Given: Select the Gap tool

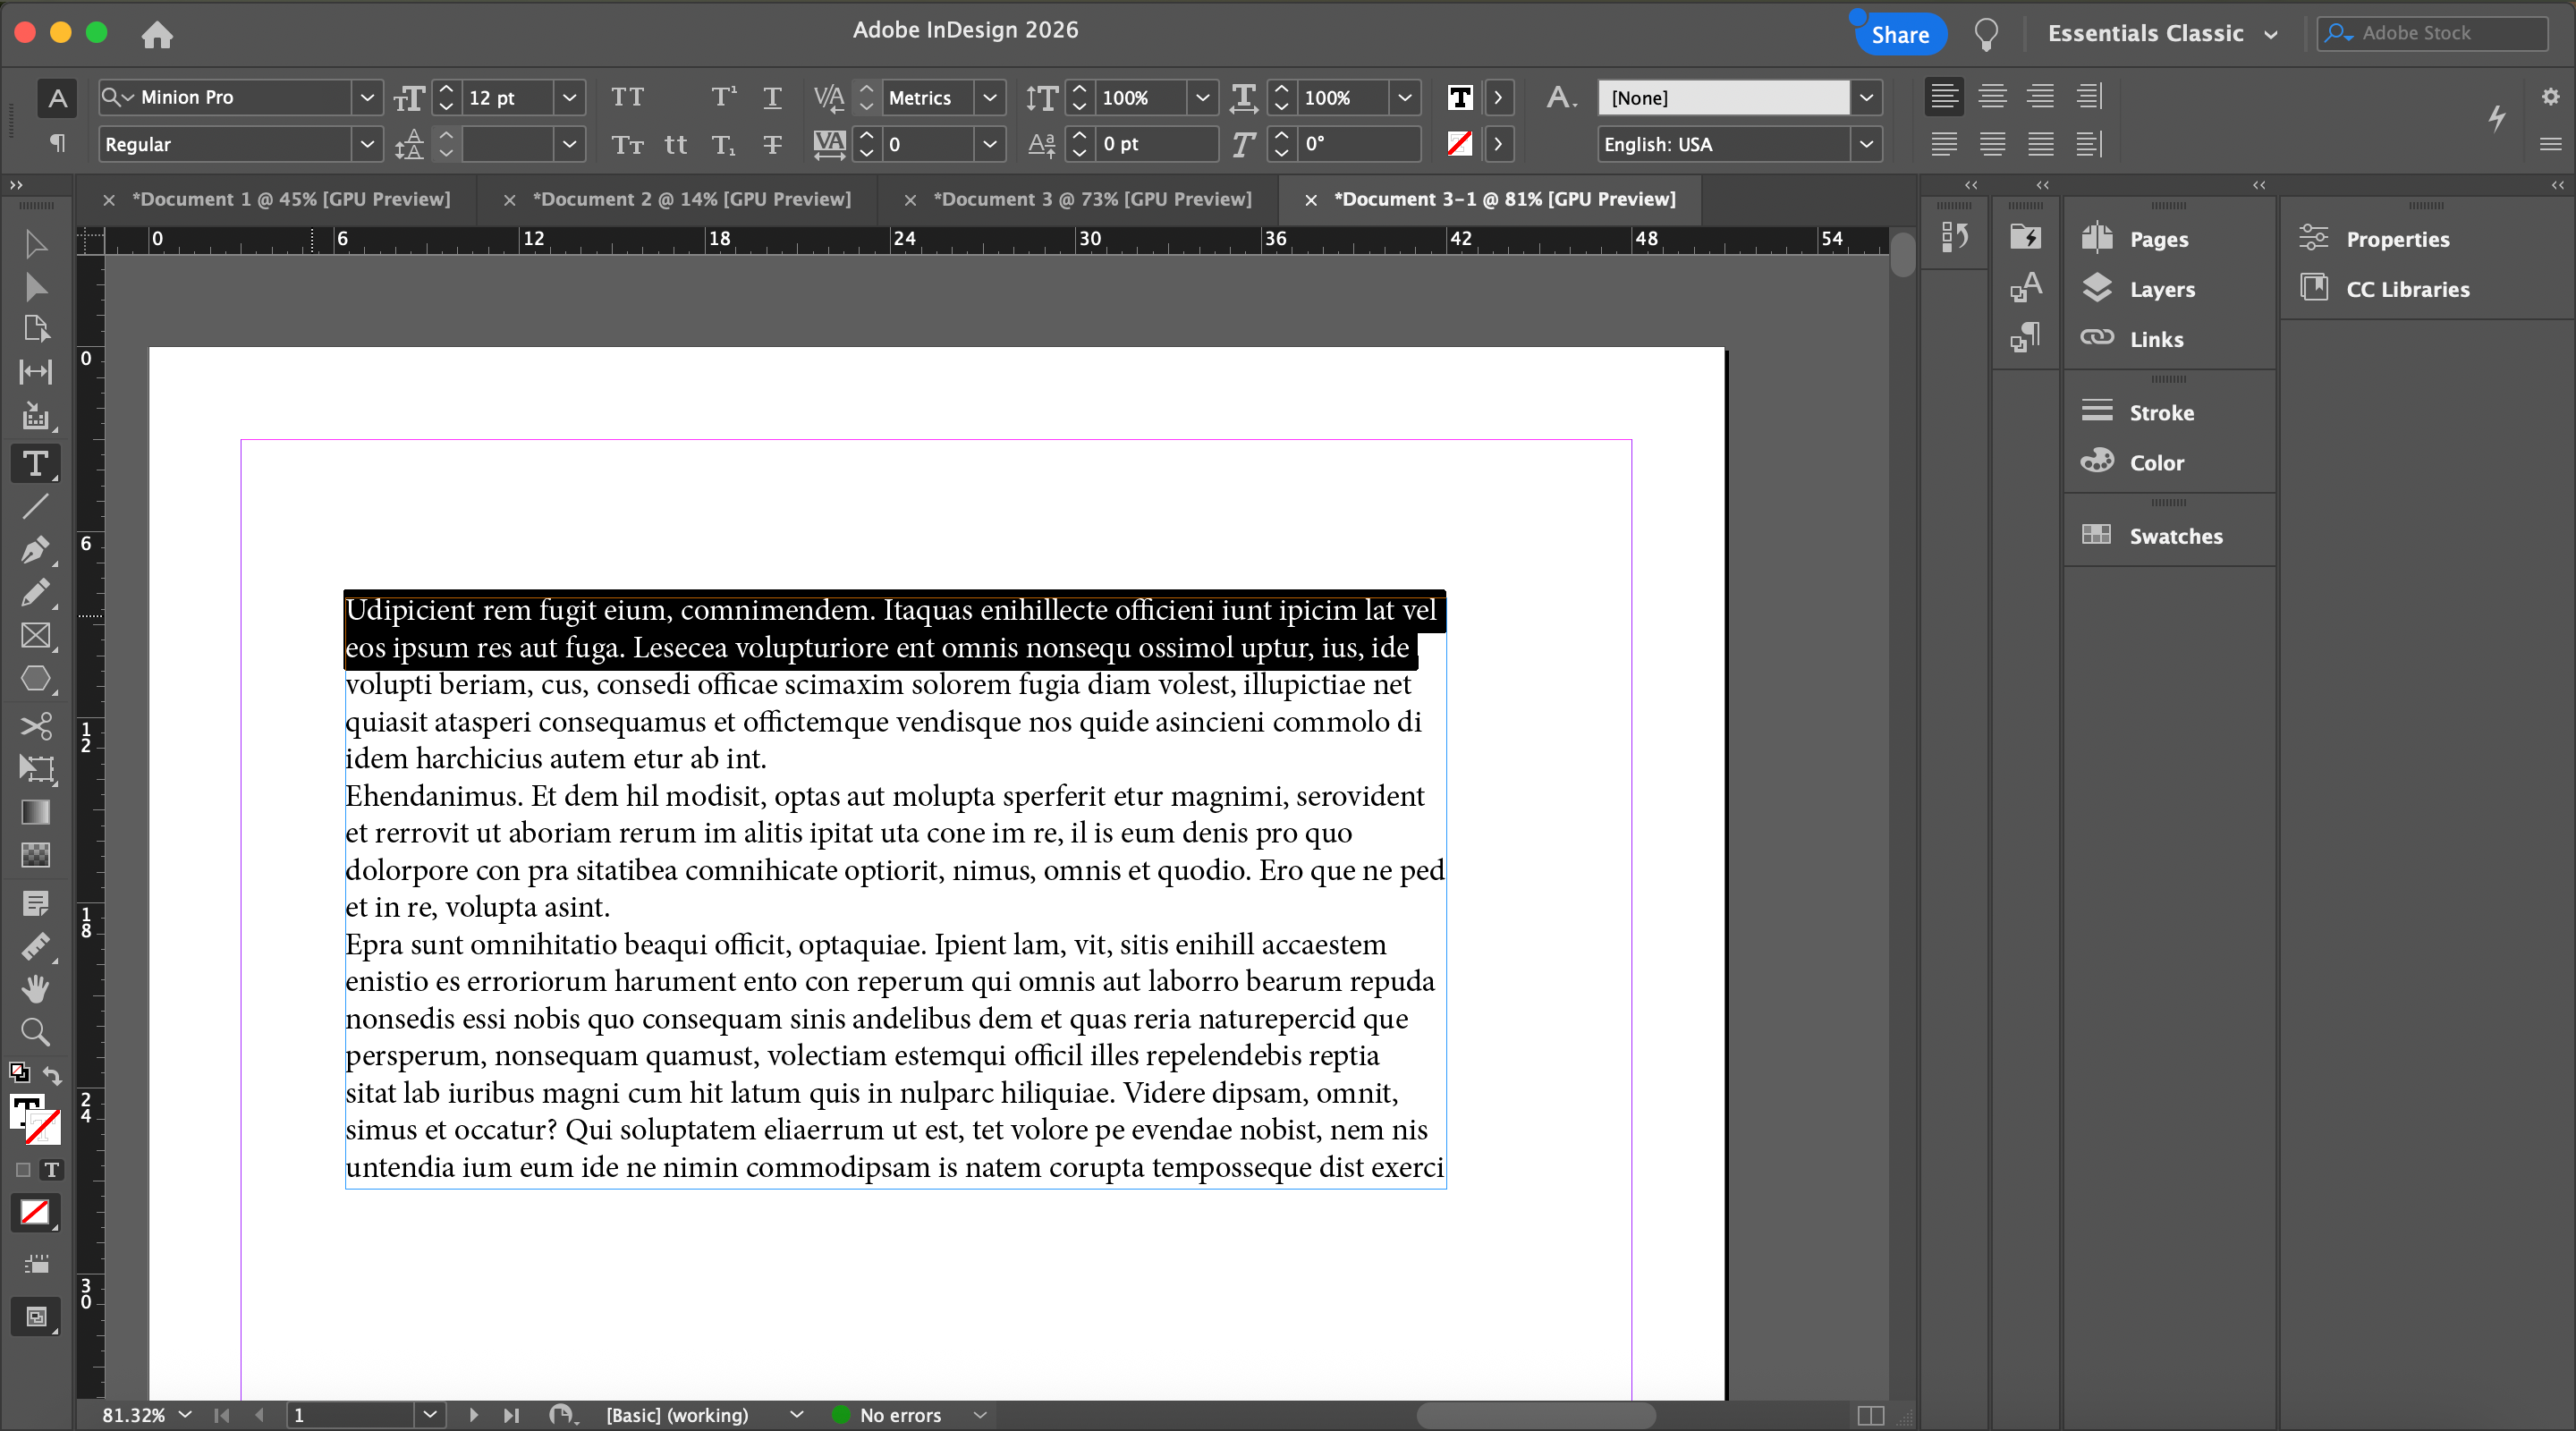Looking at the screenshot, I should click(36, 372).
